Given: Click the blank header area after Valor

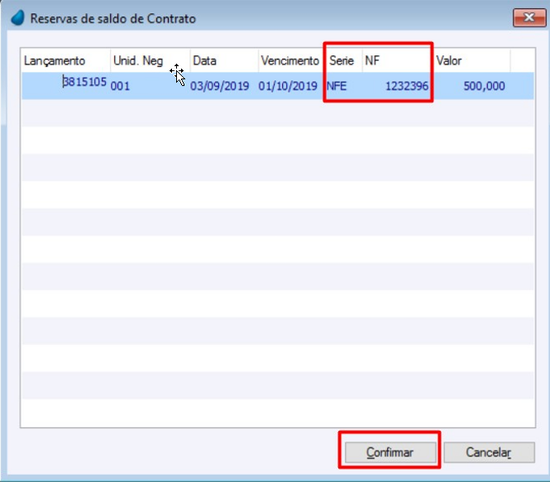Looking at the screenshot, I should pos(522,61).
